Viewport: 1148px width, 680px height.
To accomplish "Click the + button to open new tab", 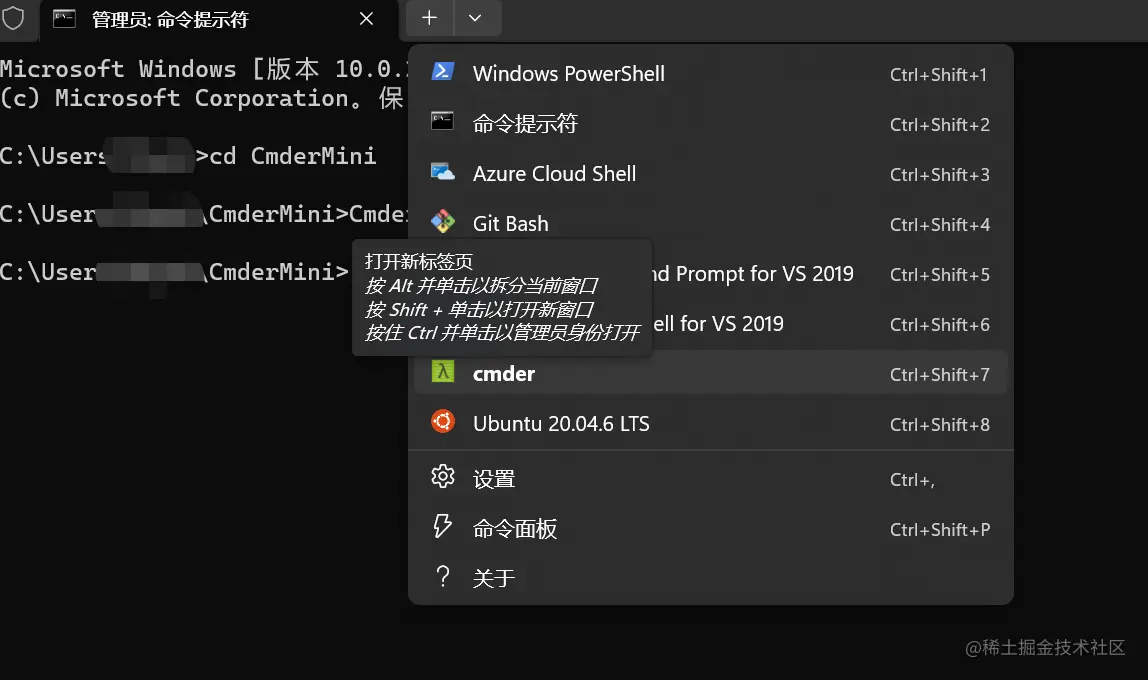I will (x=428, y=18).
